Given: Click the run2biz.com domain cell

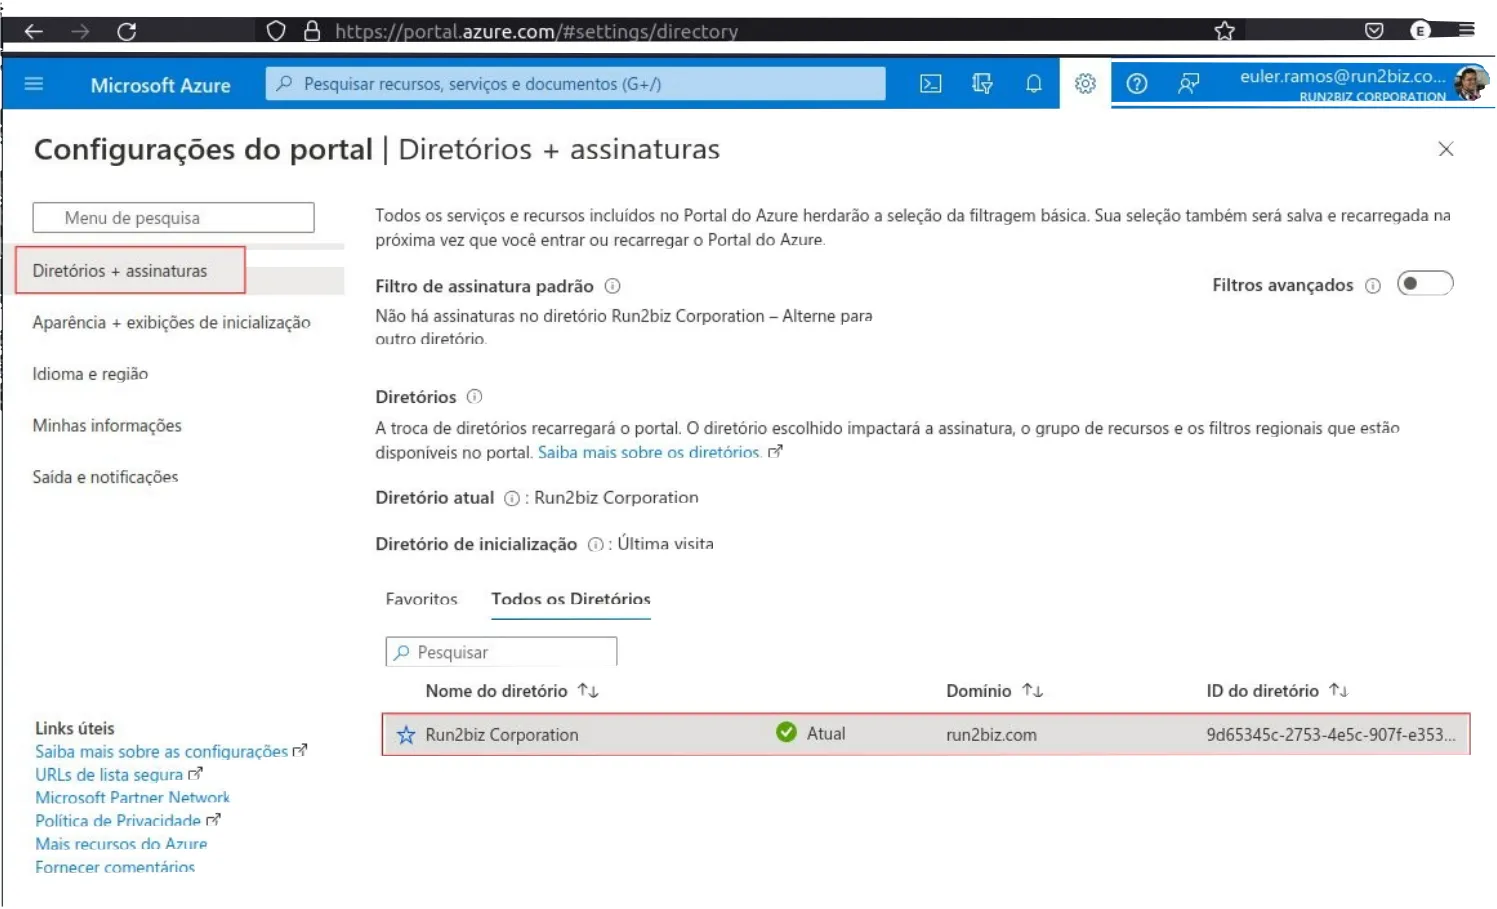Looking at the screenshot, I should 991,735.
